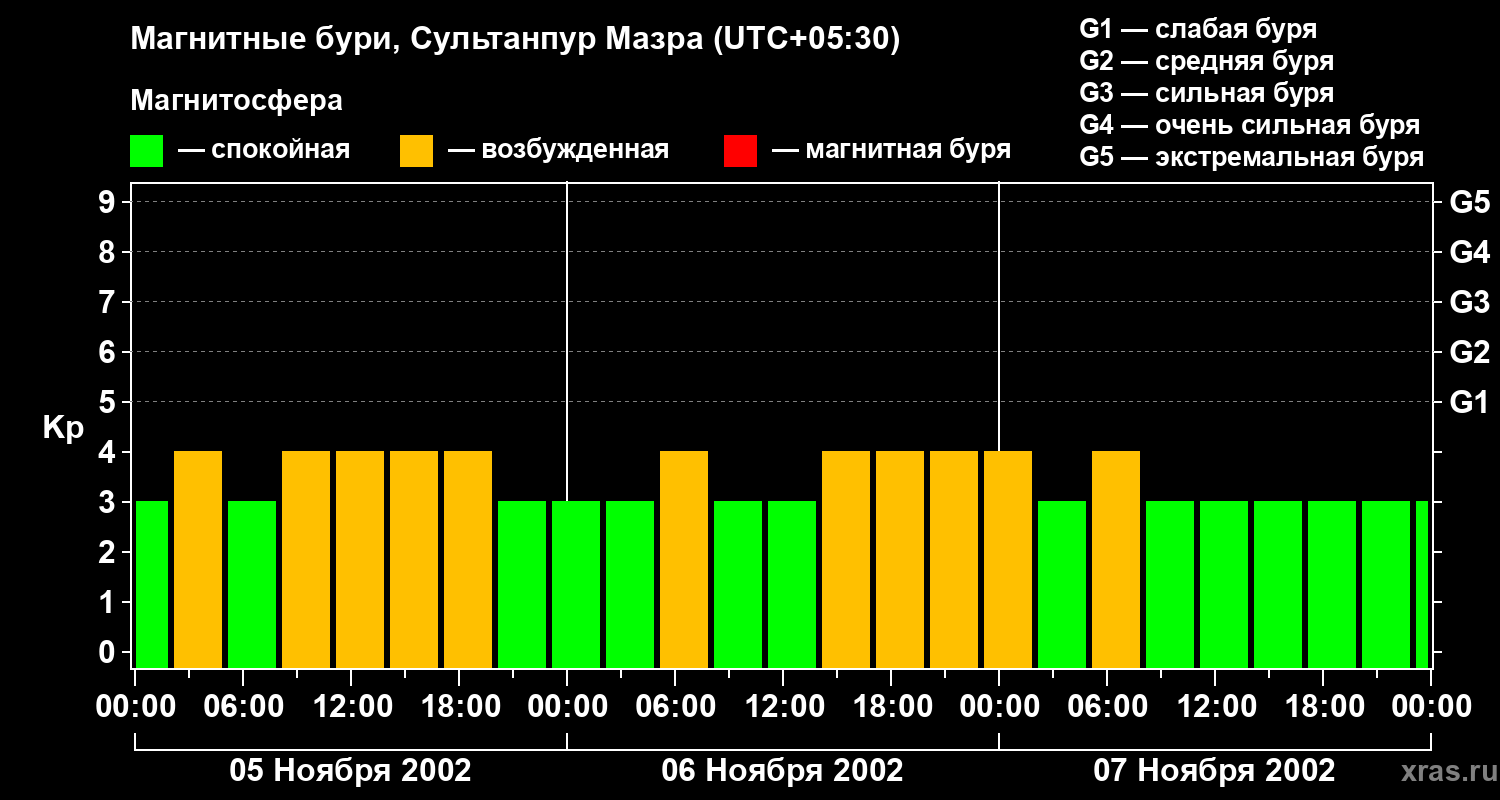Click the first narrow green bar at chart start
Viewport: 1500px width, 800px height.
pyautogui.click(x=152, y=584)
